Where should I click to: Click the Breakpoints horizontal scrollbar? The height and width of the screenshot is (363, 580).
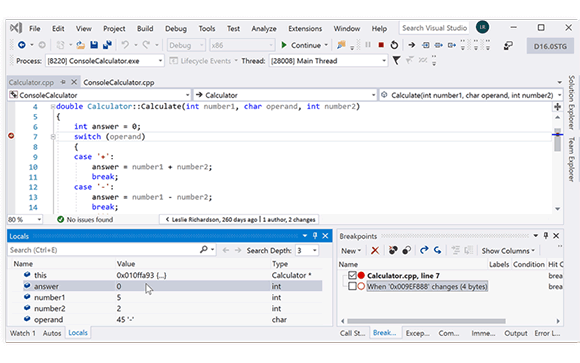coord(426,321)
